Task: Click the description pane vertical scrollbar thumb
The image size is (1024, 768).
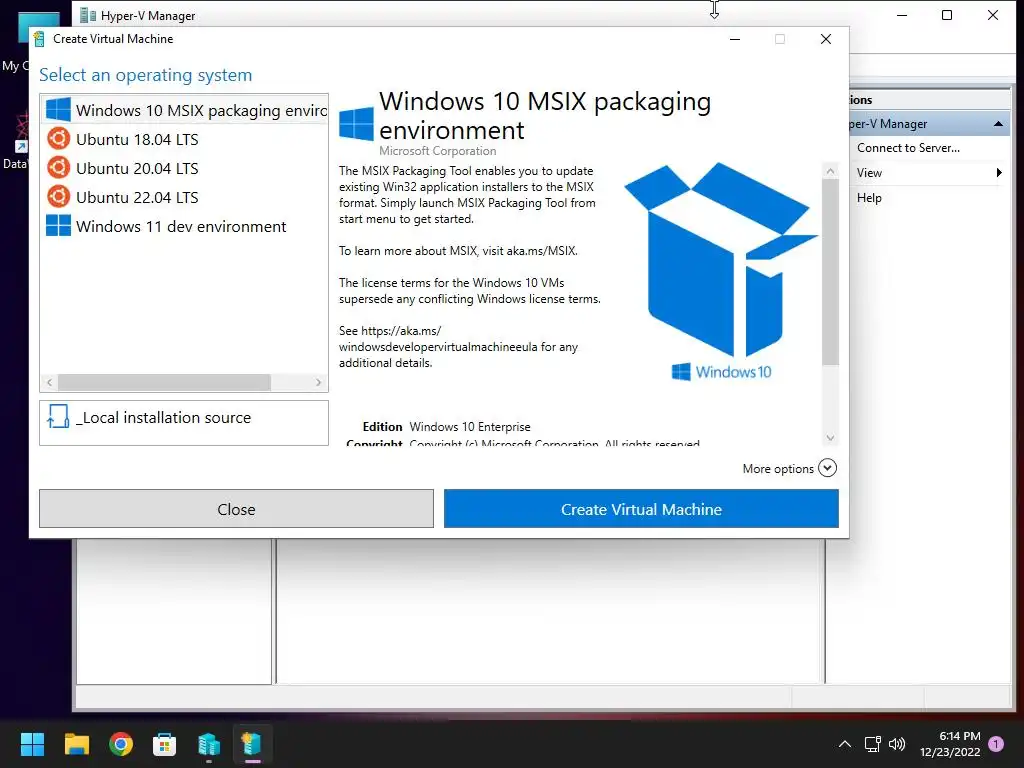Action: [x=830, y=272]
